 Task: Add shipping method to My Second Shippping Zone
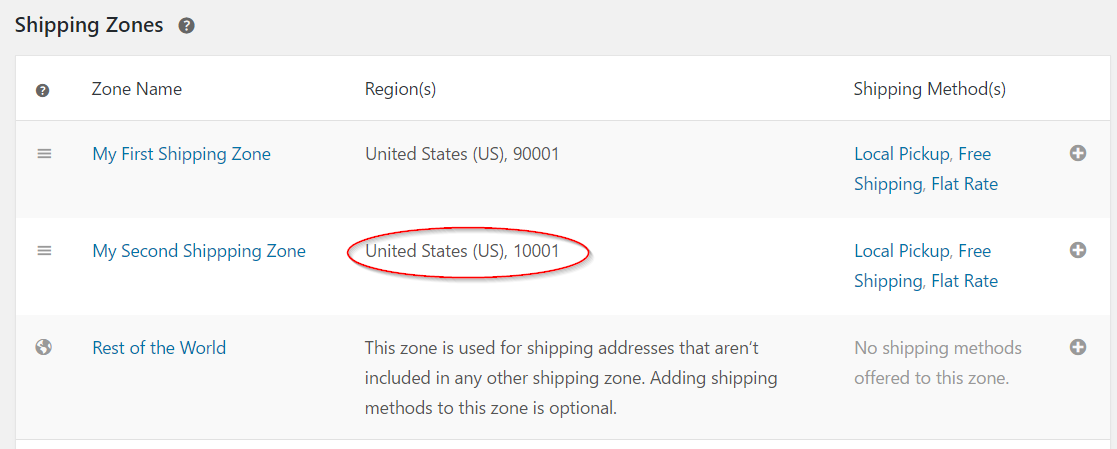coord(1078,250)
